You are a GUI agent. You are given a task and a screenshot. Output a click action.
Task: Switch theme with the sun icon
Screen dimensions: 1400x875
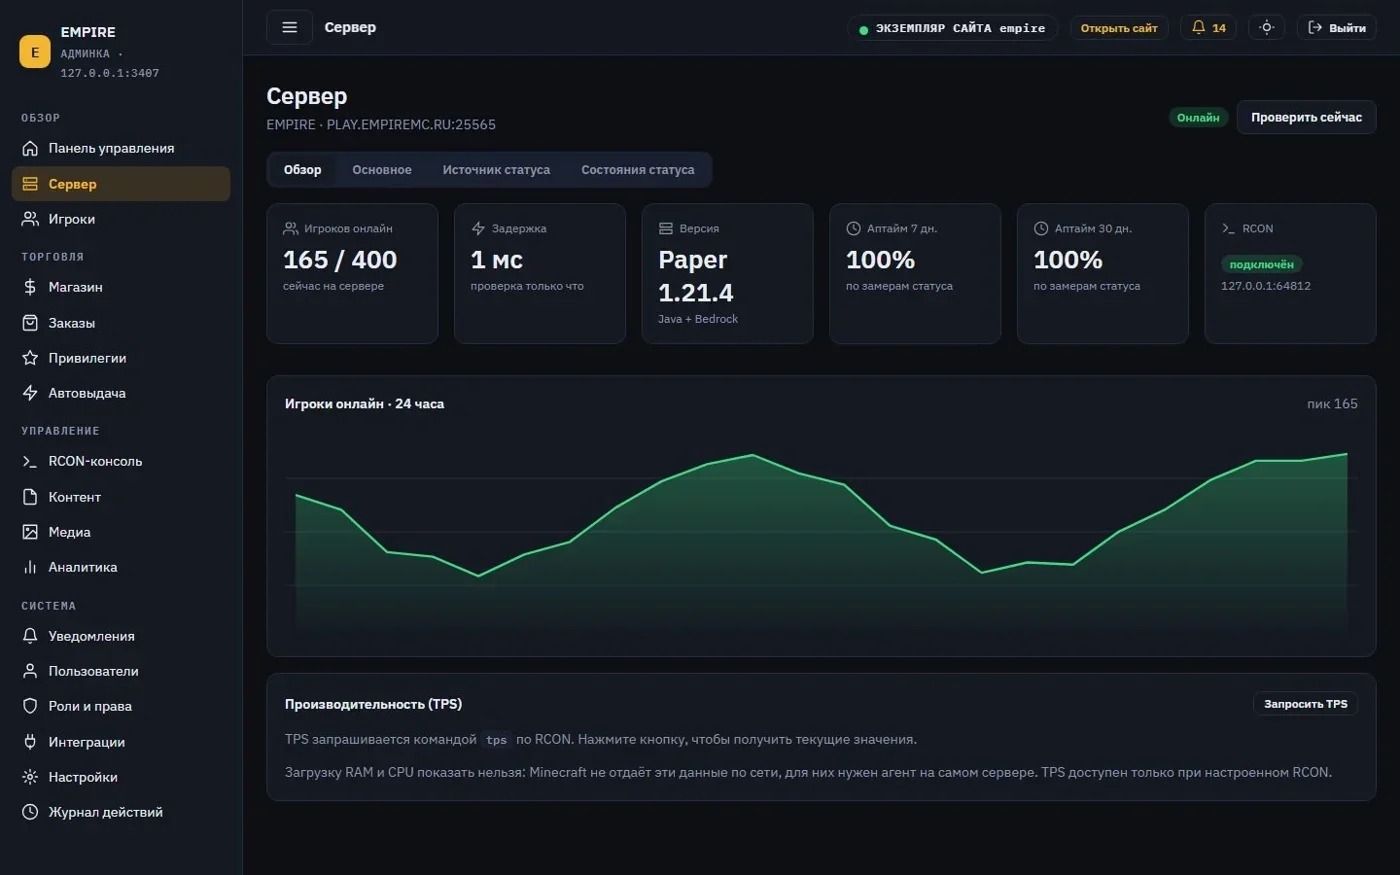[x=1266, y=28]
